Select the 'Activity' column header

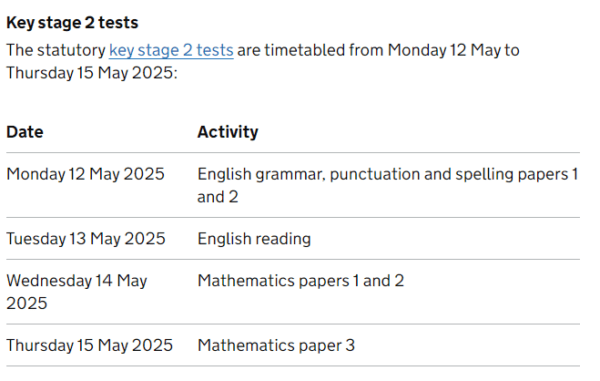(x=228, y=132)
